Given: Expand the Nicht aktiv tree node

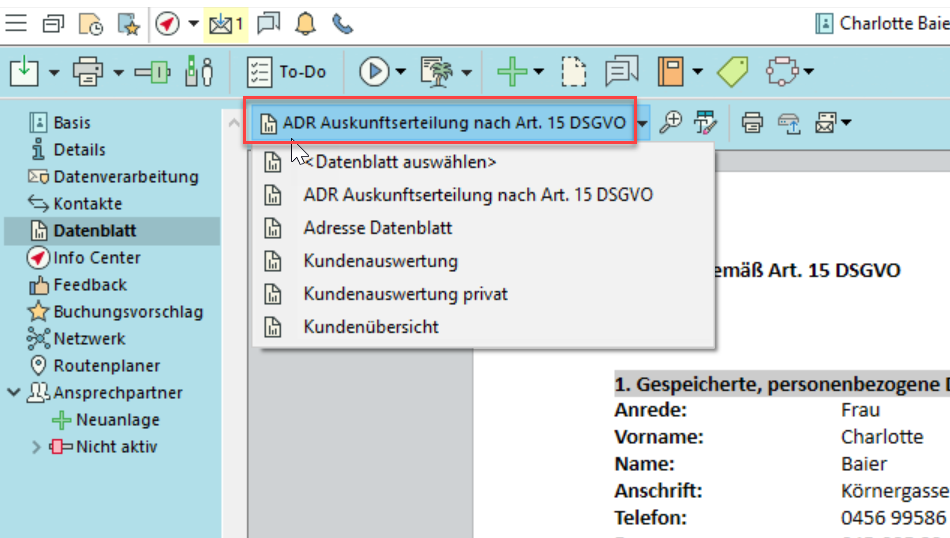Looking at the screenshot, I should 37,447.
